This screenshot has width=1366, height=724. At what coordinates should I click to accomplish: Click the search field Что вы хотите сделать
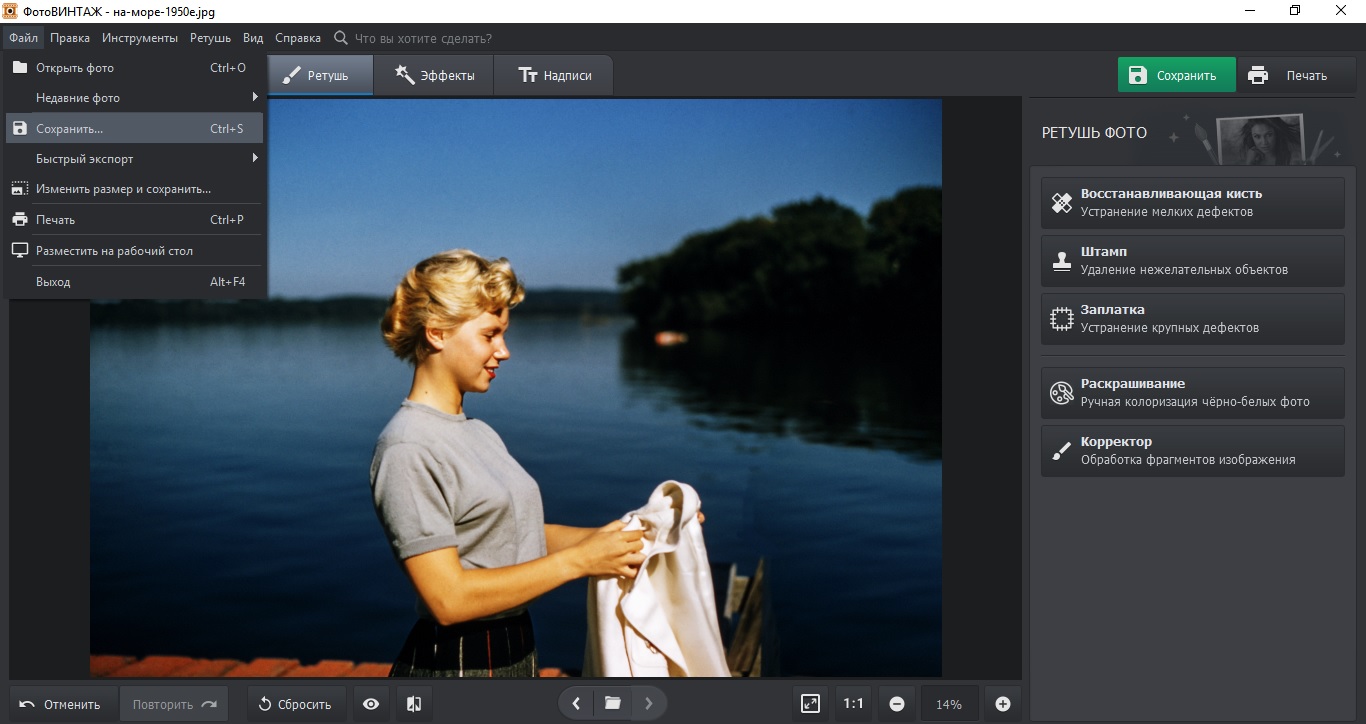tap(423, 38)
